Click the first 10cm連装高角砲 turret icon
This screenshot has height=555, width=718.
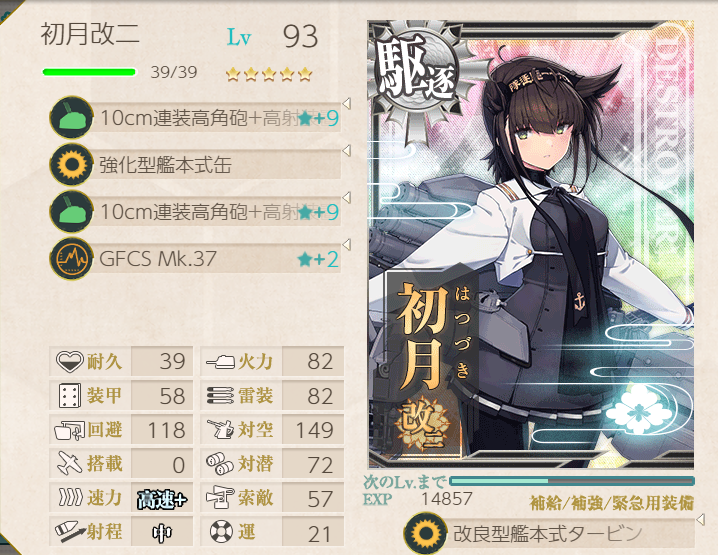pos(71,117)
